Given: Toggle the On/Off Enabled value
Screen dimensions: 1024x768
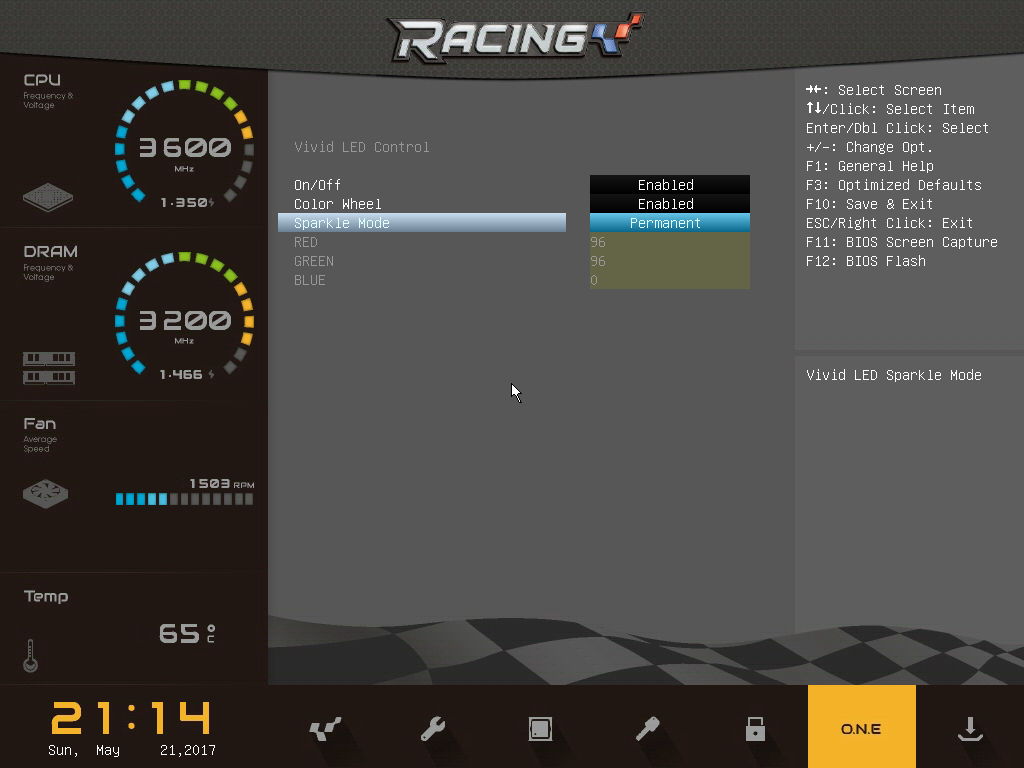Looking at the screenshot, I should coord(669,185).
